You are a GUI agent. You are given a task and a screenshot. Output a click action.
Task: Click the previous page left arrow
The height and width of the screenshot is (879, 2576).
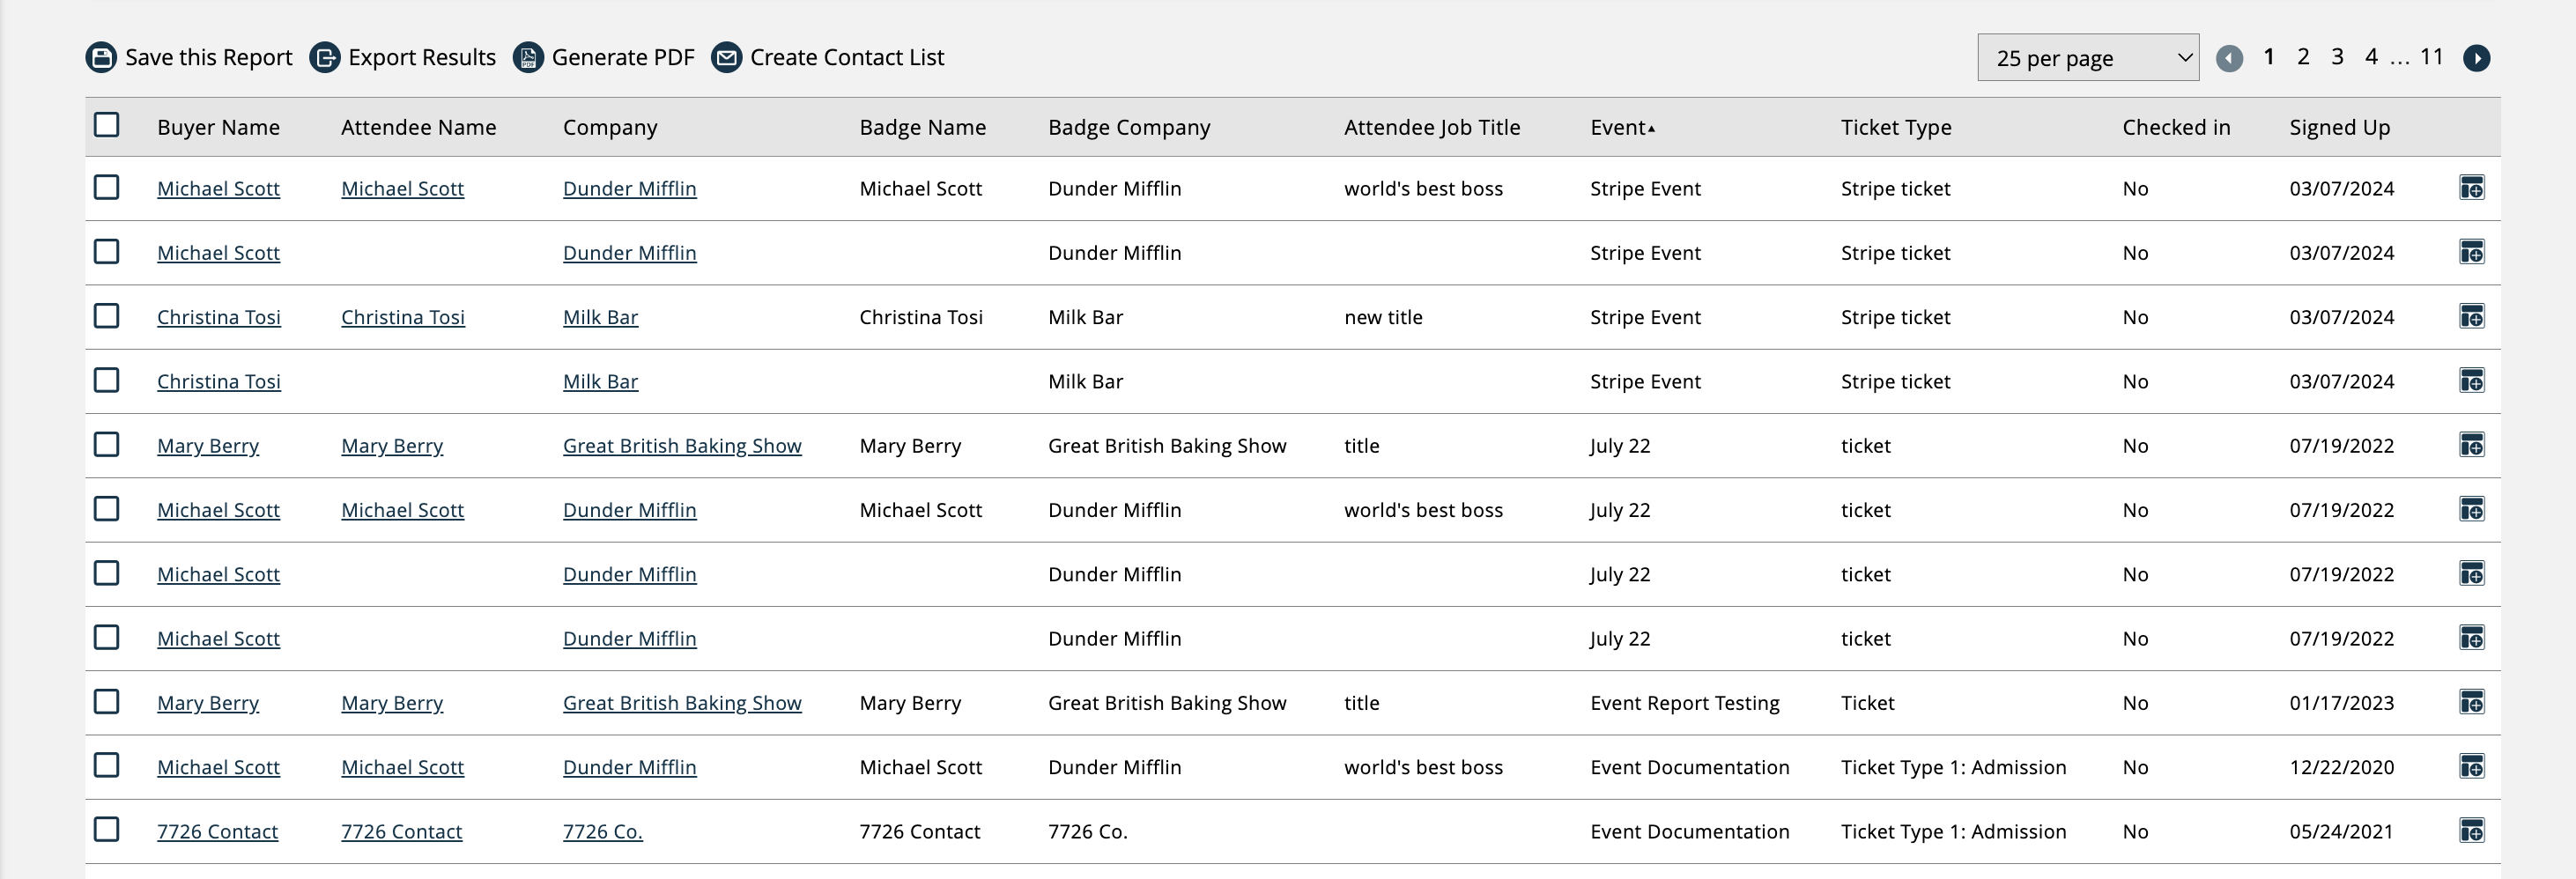(2229, 58)
